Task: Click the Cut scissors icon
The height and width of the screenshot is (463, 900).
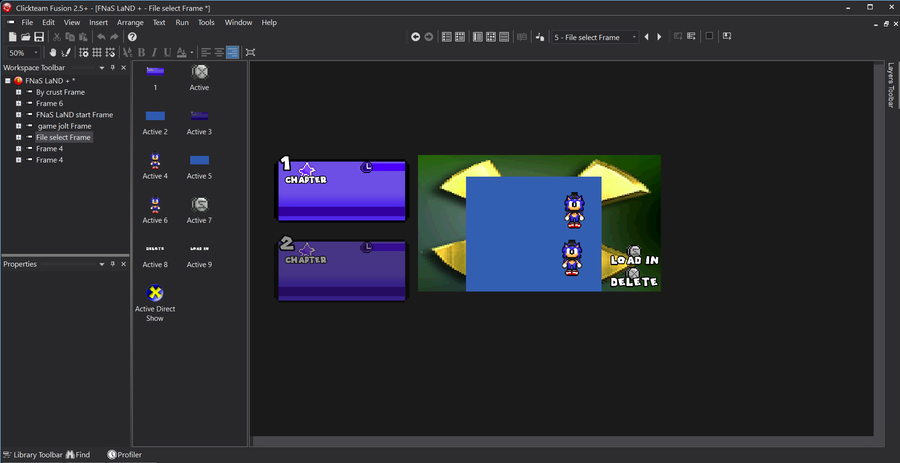Action: [57, 37]
